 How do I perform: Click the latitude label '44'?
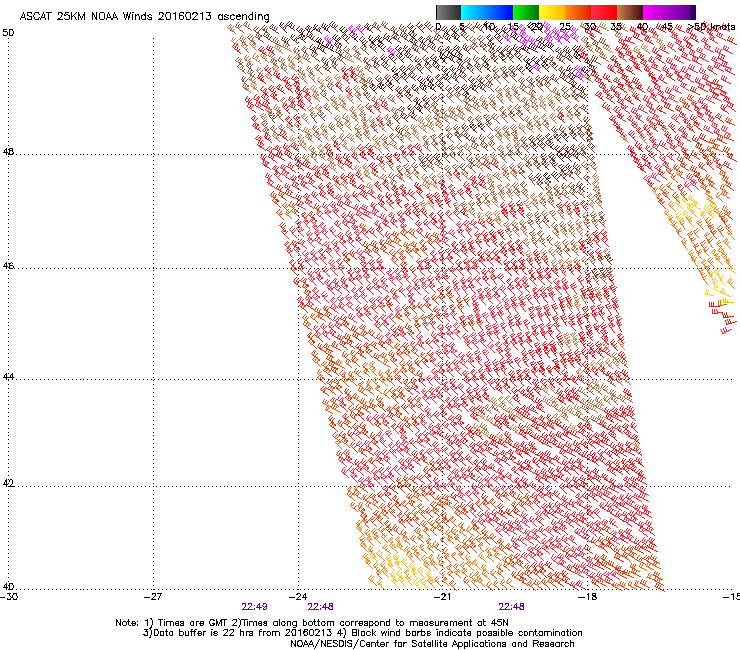(x=8, y=377)
